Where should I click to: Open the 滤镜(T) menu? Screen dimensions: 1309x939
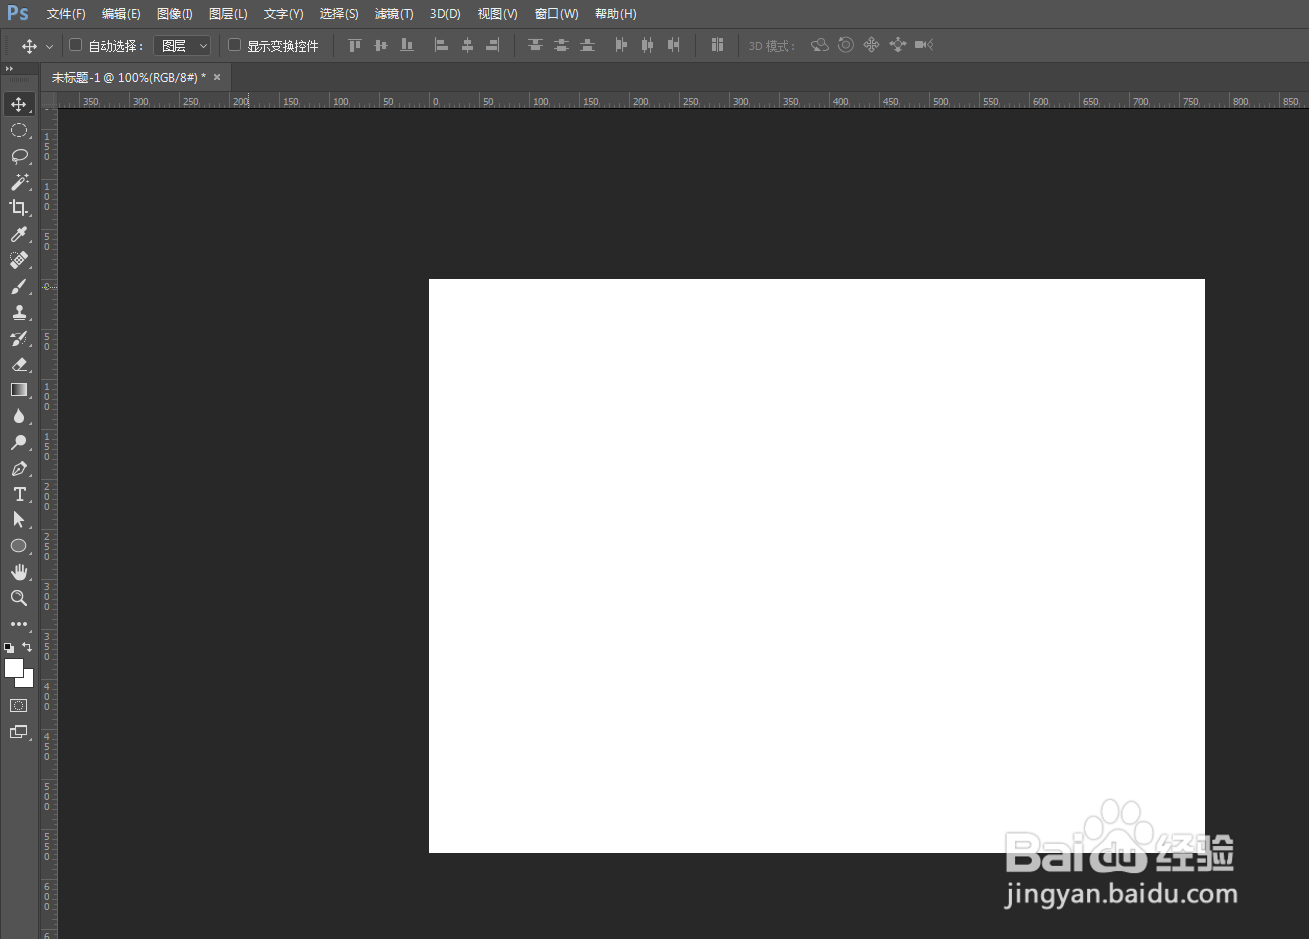pyautogui.click(x=394, y=14)
